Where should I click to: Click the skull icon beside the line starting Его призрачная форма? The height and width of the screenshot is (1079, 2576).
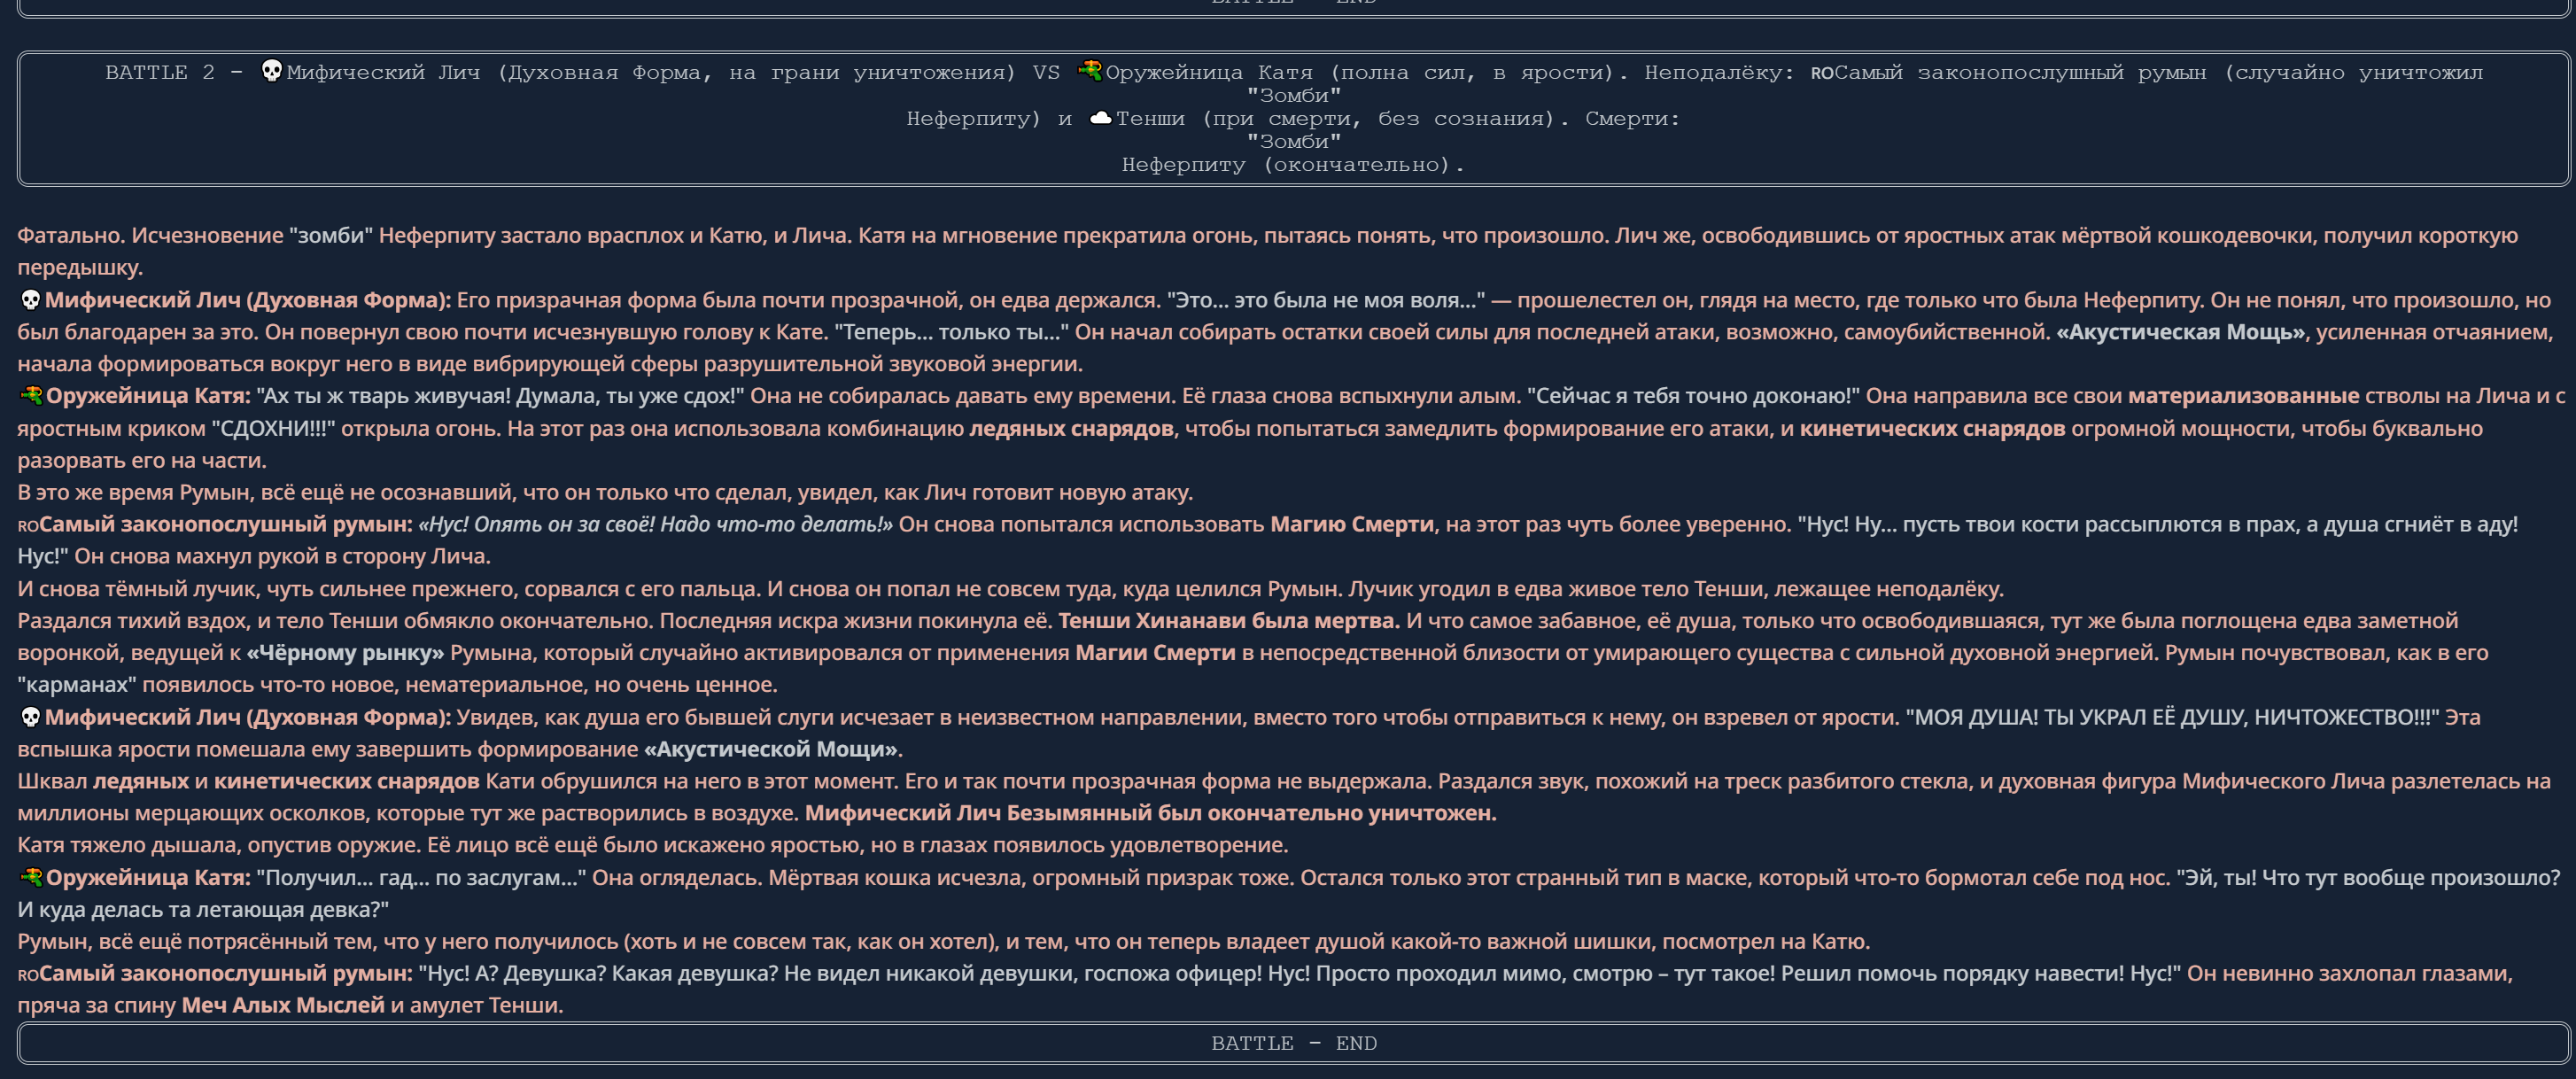30,300
